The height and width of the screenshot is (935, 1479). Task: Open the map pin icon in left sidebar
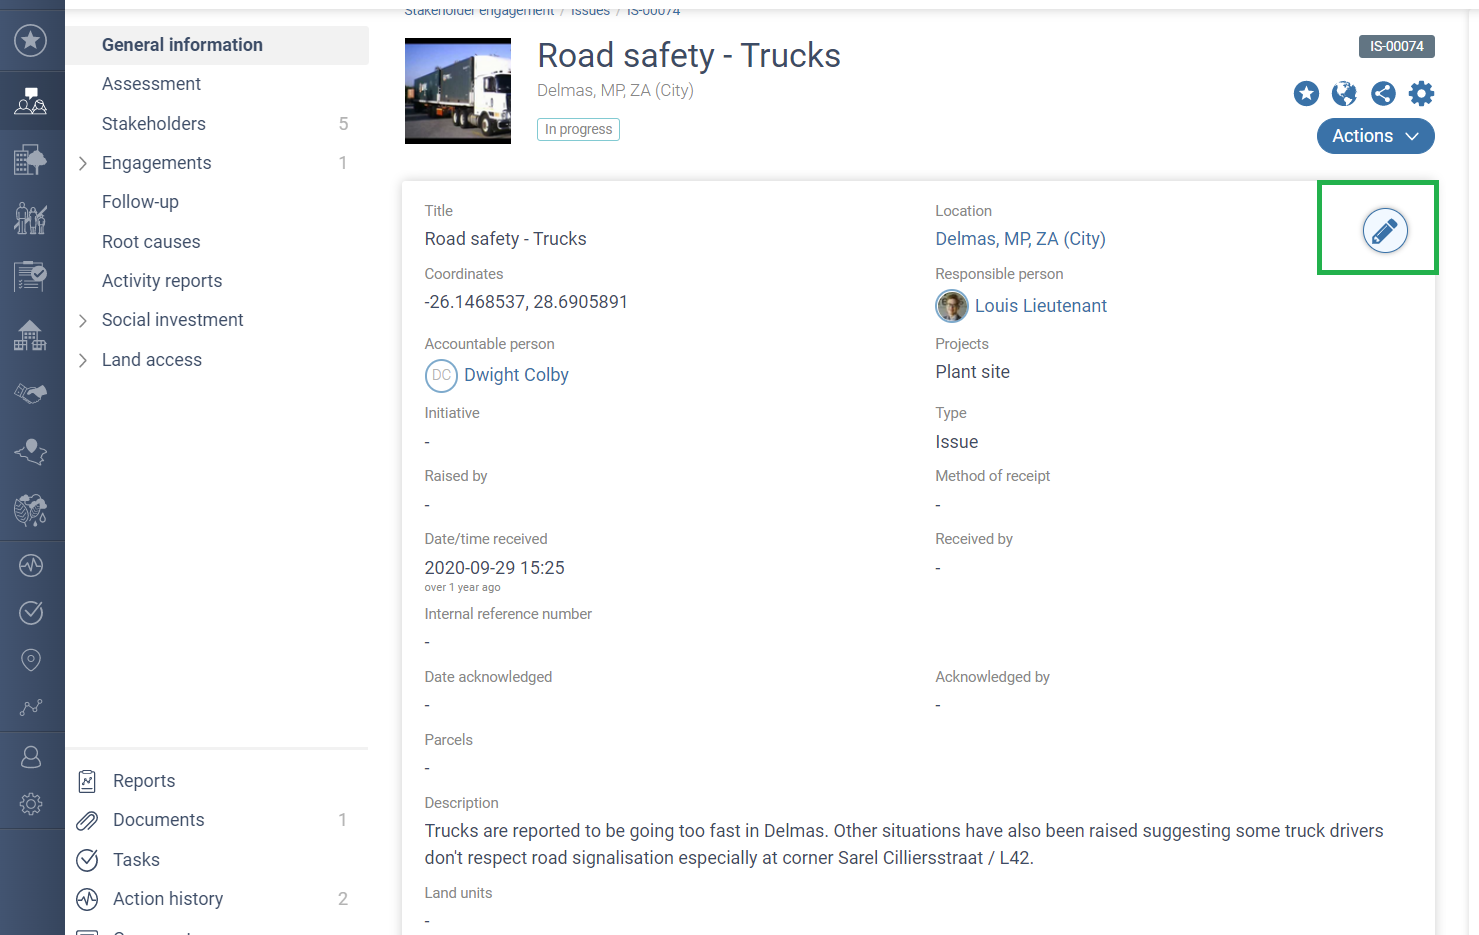coord(31,660)
